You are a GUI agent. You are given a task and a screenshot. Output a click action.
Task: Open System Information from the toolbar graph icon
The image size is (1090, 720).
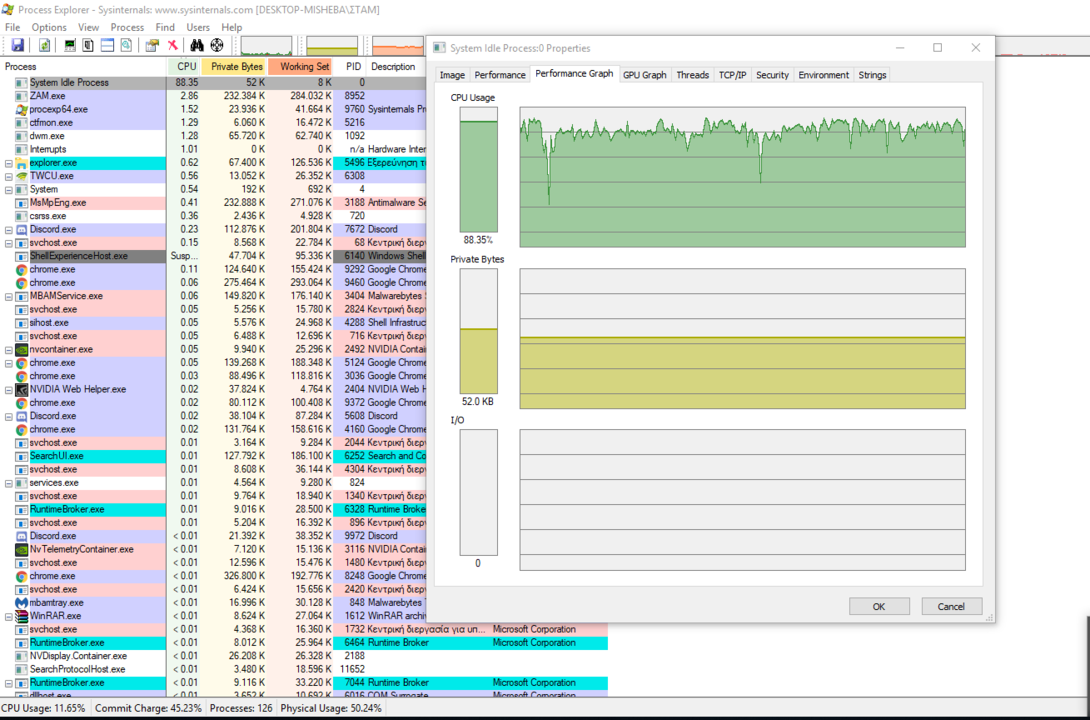tap(70, 45)
